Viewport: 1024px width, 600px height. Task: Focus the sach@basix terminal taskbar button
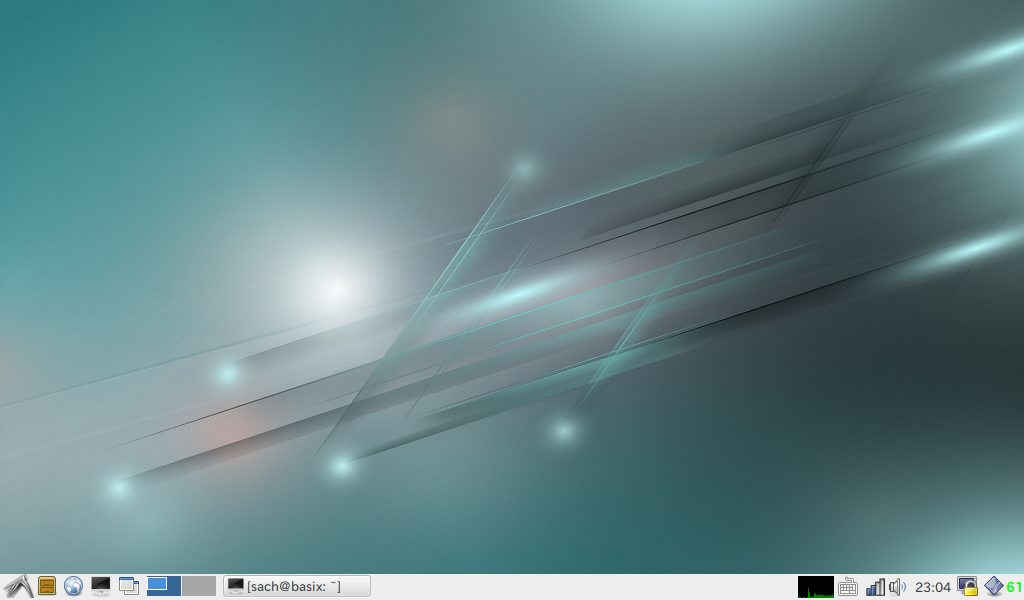(x=296, y=586)
